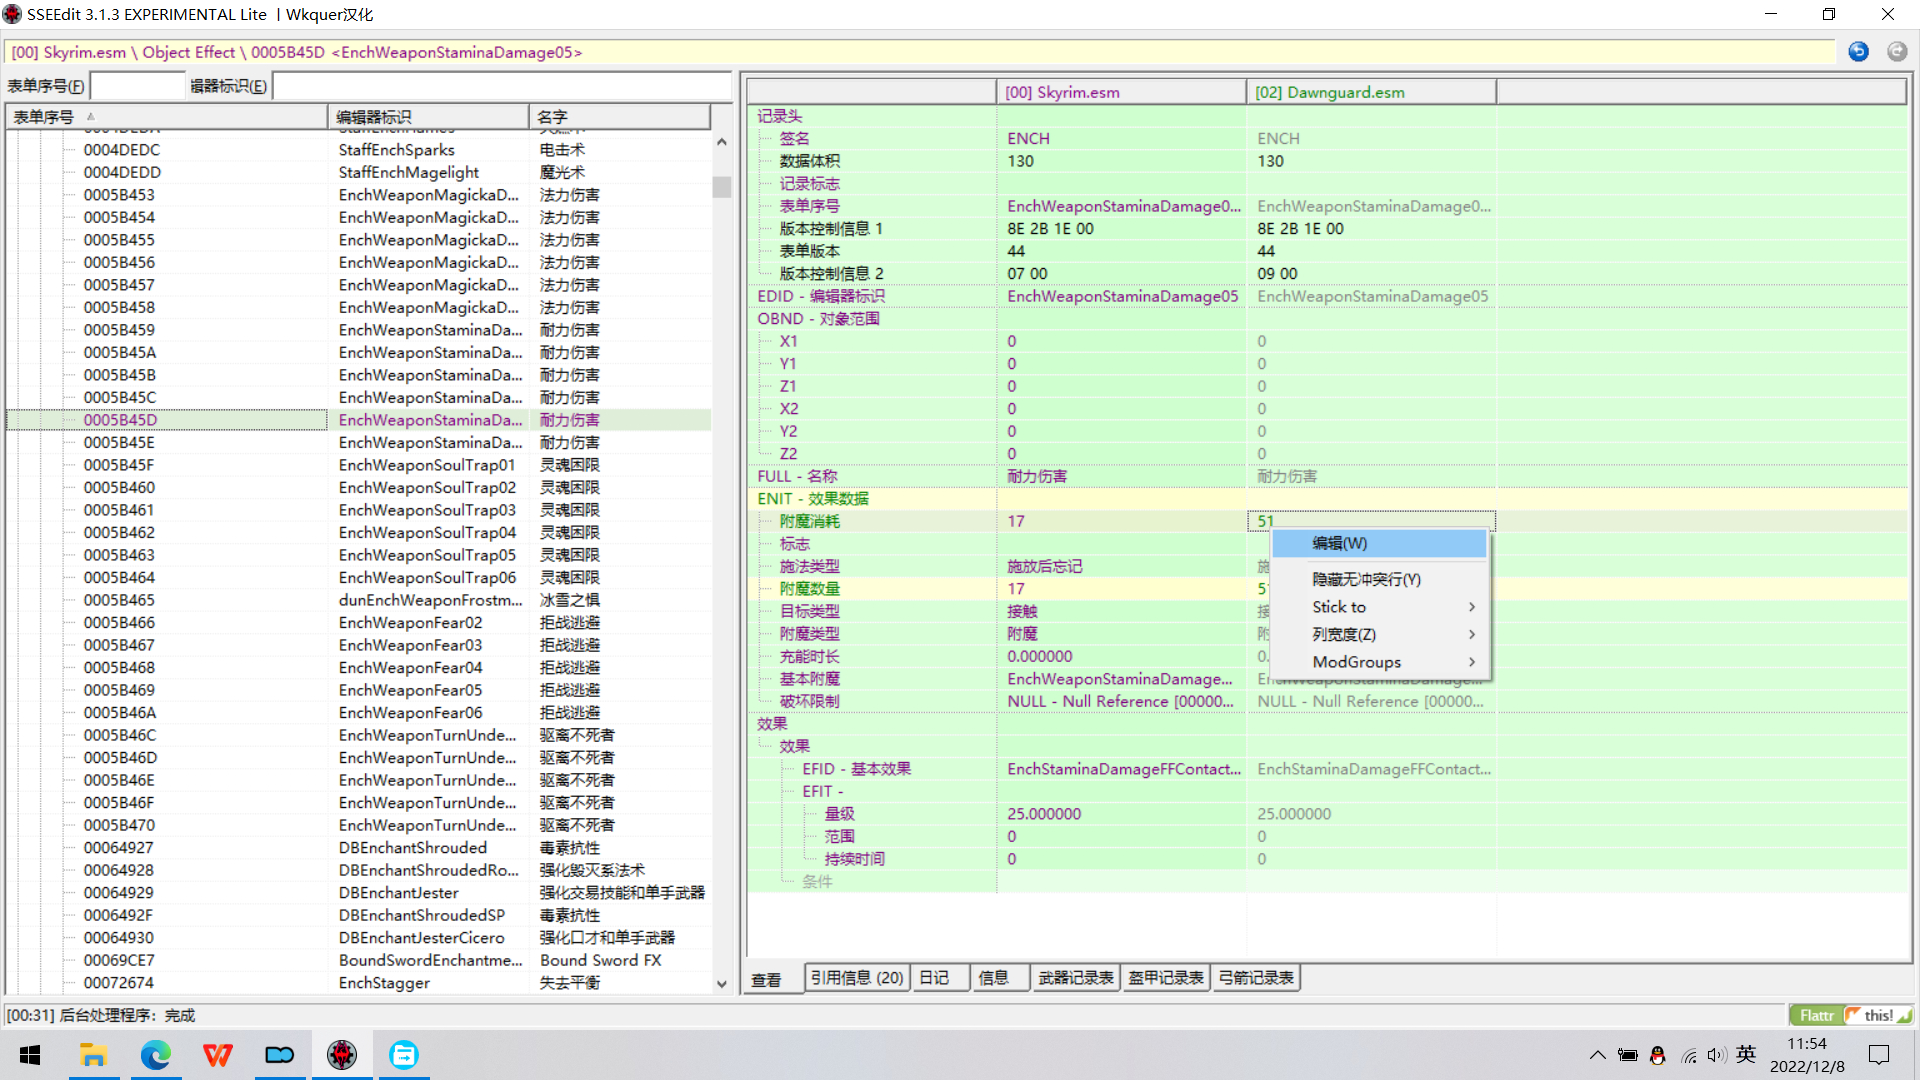Click the [02] Dawnguard.esm column header
Image resolution: width=1920 pixels, height=1080 pixels.
[1371, 92]
